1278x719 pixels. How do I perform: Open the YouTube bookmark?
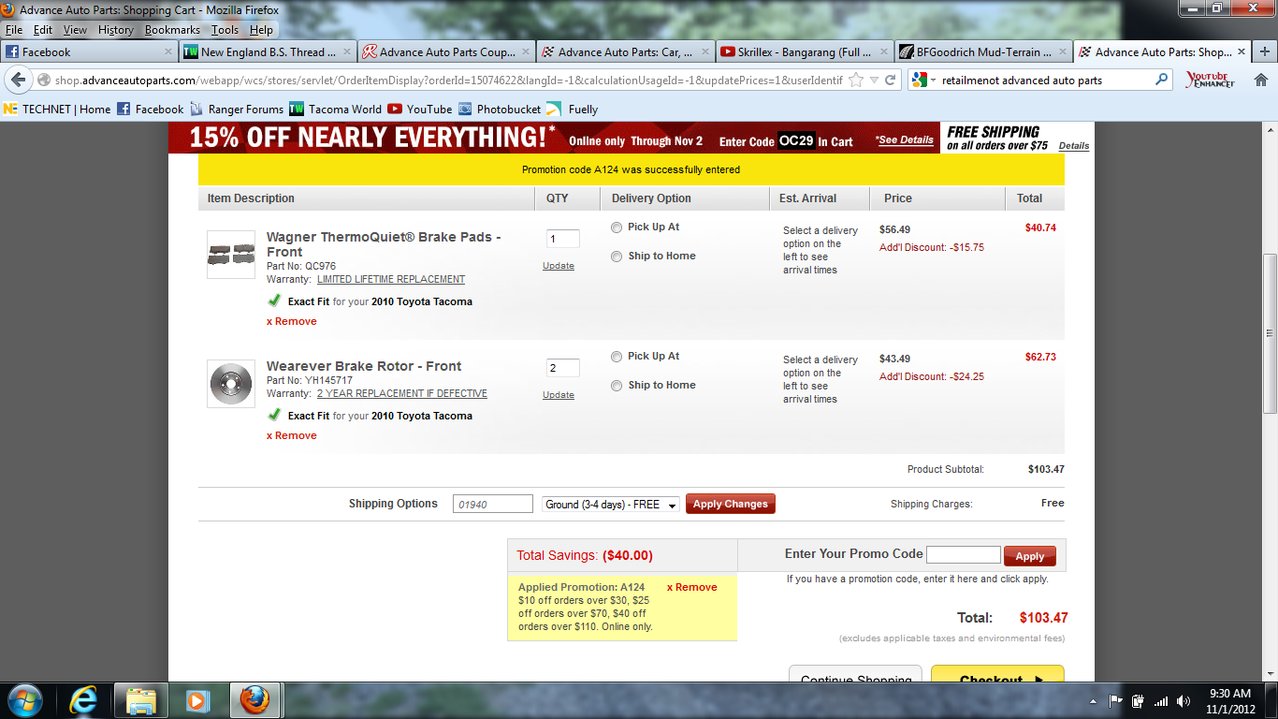point(420,109)
